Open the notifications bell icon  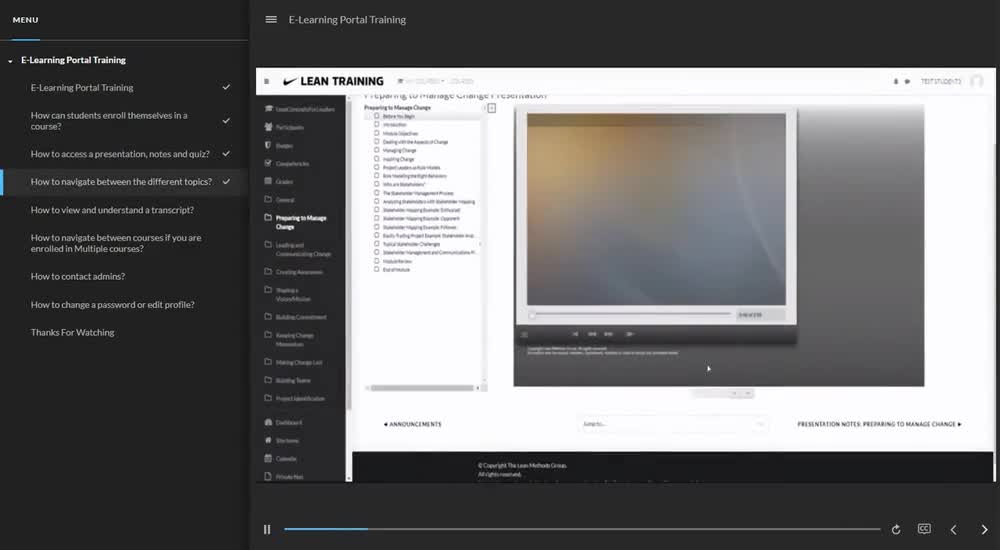(x=895, y=82)
